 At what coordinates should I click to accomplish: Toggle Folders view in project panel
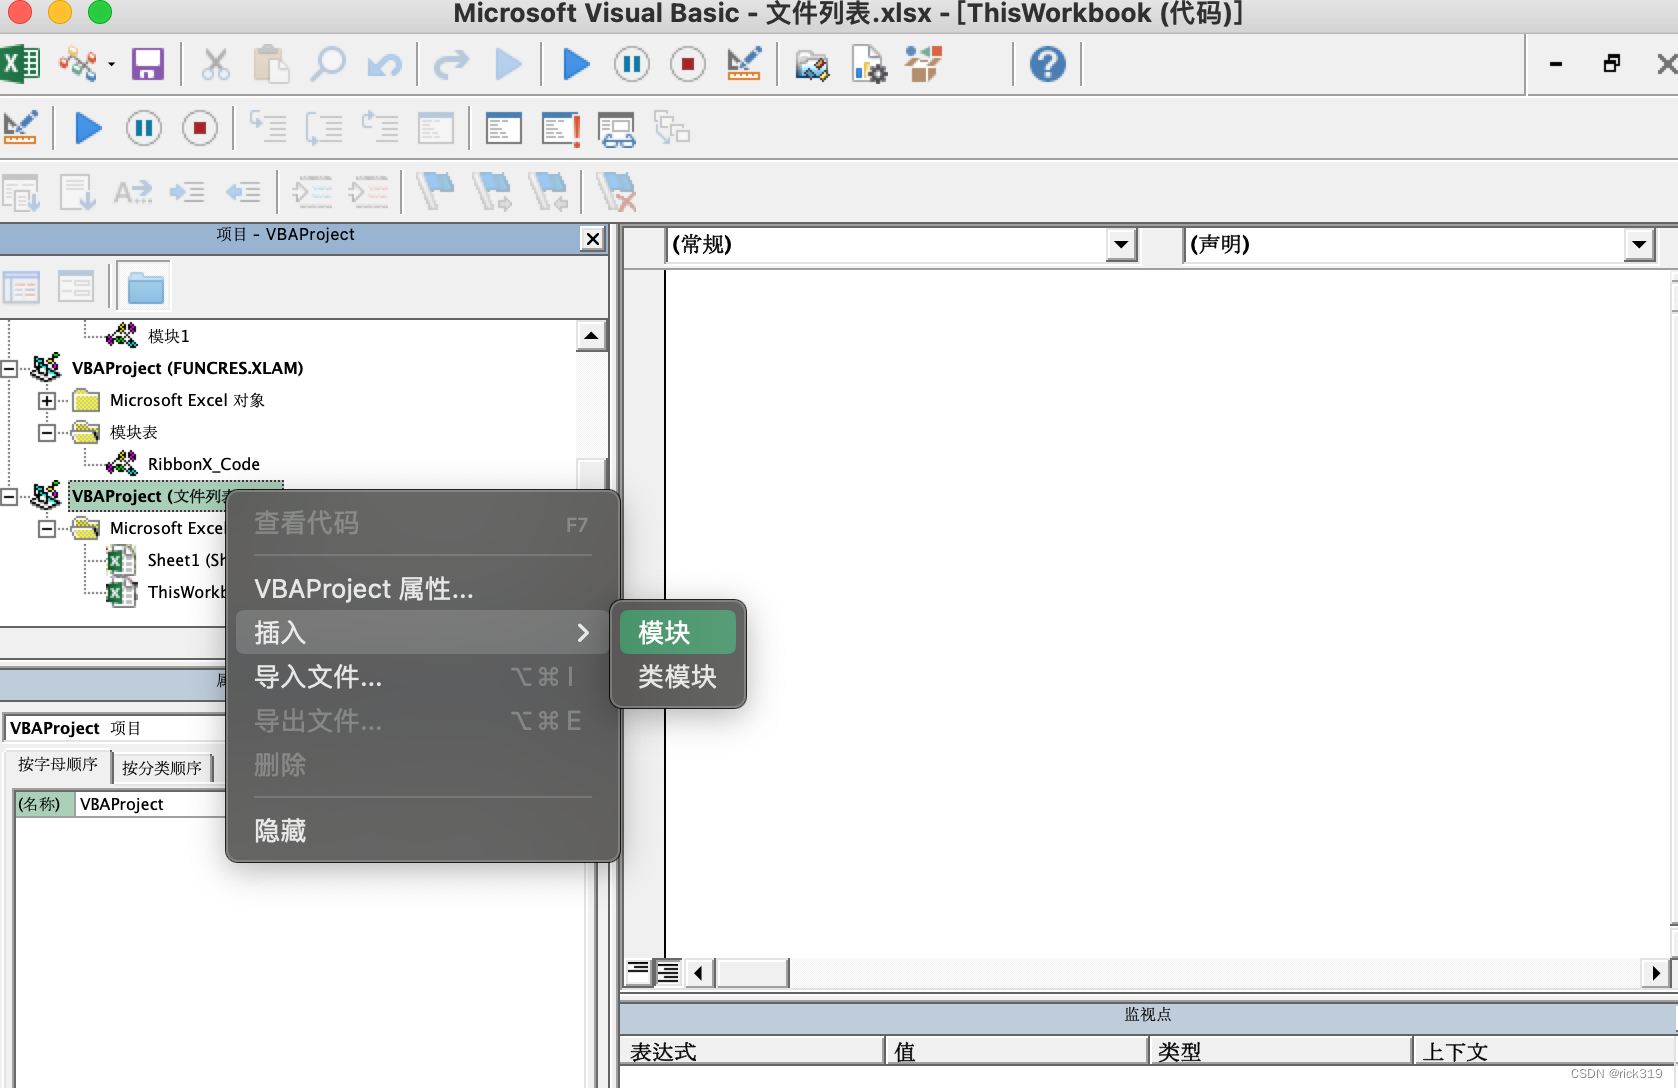(x=145, y=288)
